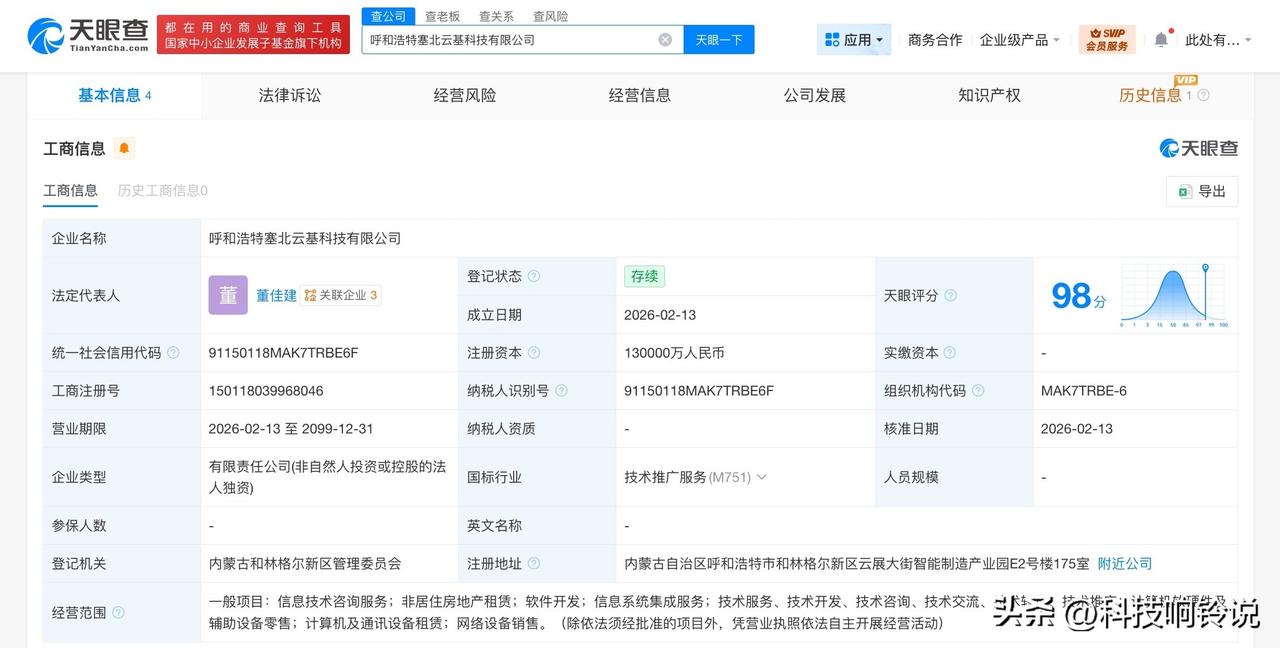Open the 知识产权 tab
The width and height of the screenshot is (1280, 648).
coord(988,94)
